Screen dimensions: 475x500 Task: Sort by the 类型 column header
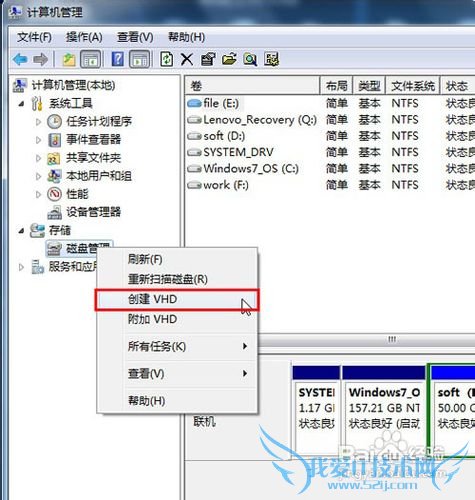point(369,86)
